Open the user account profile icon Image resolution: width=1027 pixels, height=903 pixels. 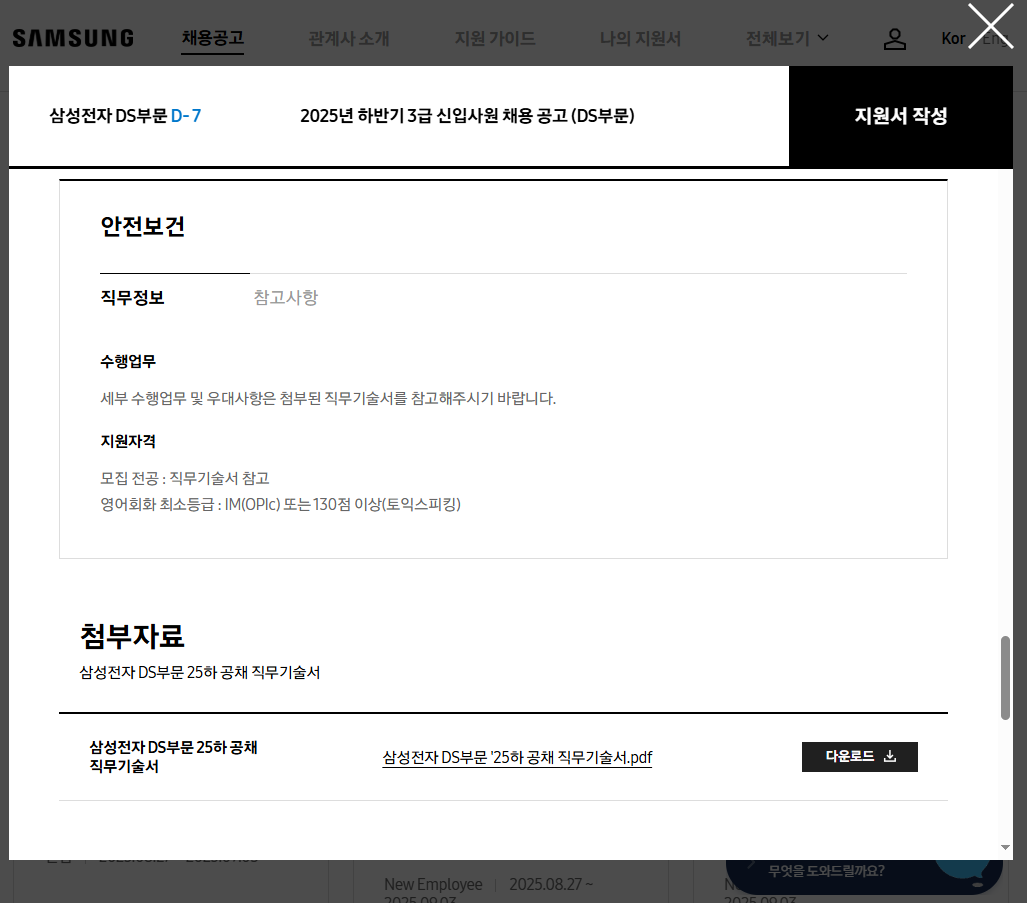click(x=895, y=39)
